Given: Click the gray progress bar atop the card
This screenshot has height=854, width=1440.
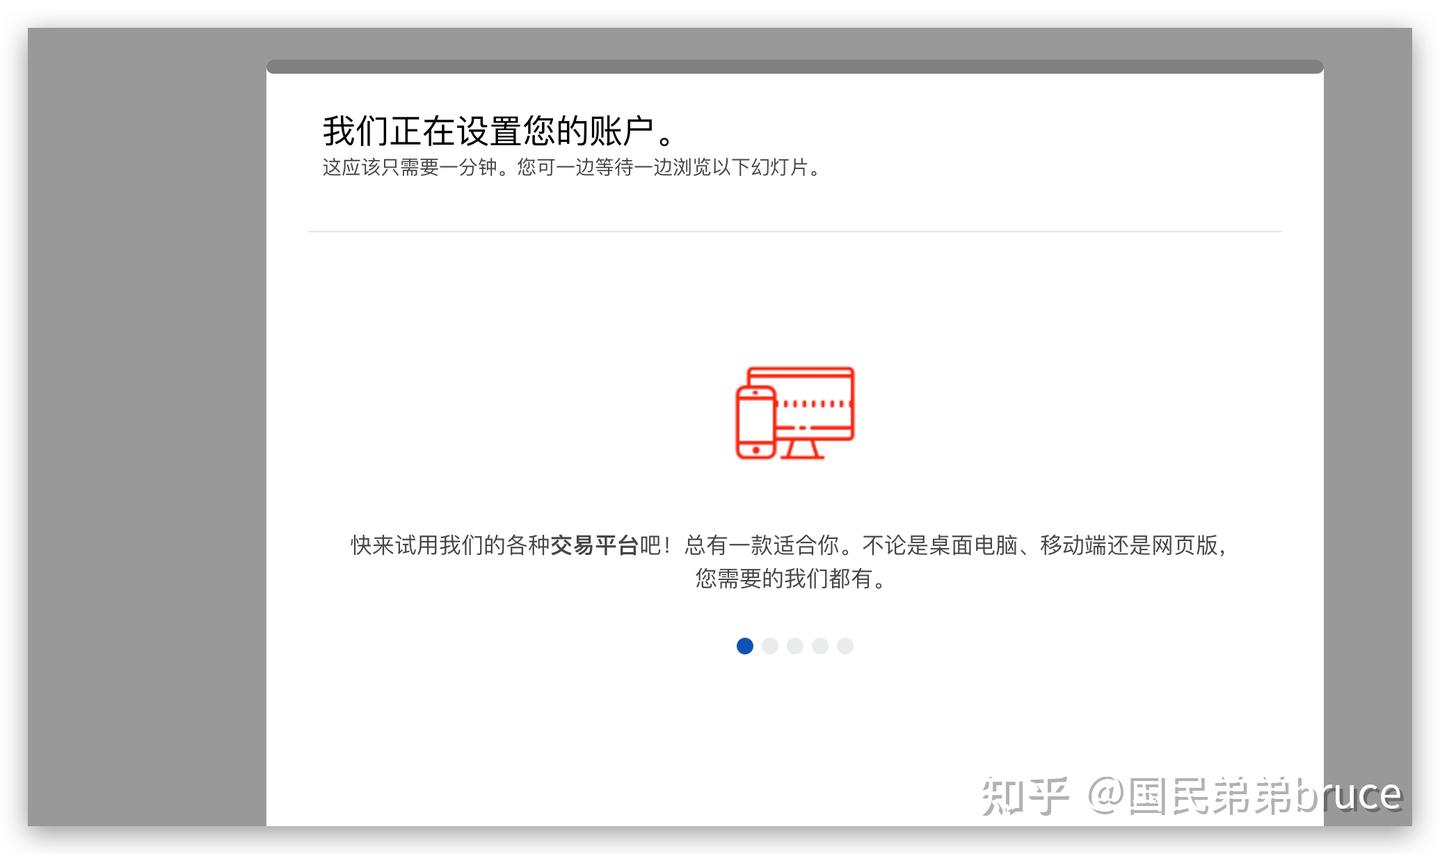Looking at the screenshot, I should pos(794,66).
